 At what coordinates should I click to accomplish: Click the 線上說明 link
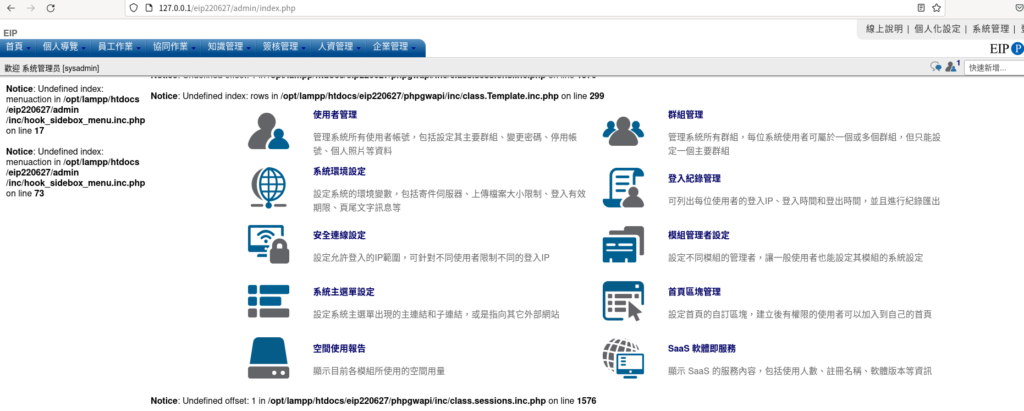(x=884, y=29)
